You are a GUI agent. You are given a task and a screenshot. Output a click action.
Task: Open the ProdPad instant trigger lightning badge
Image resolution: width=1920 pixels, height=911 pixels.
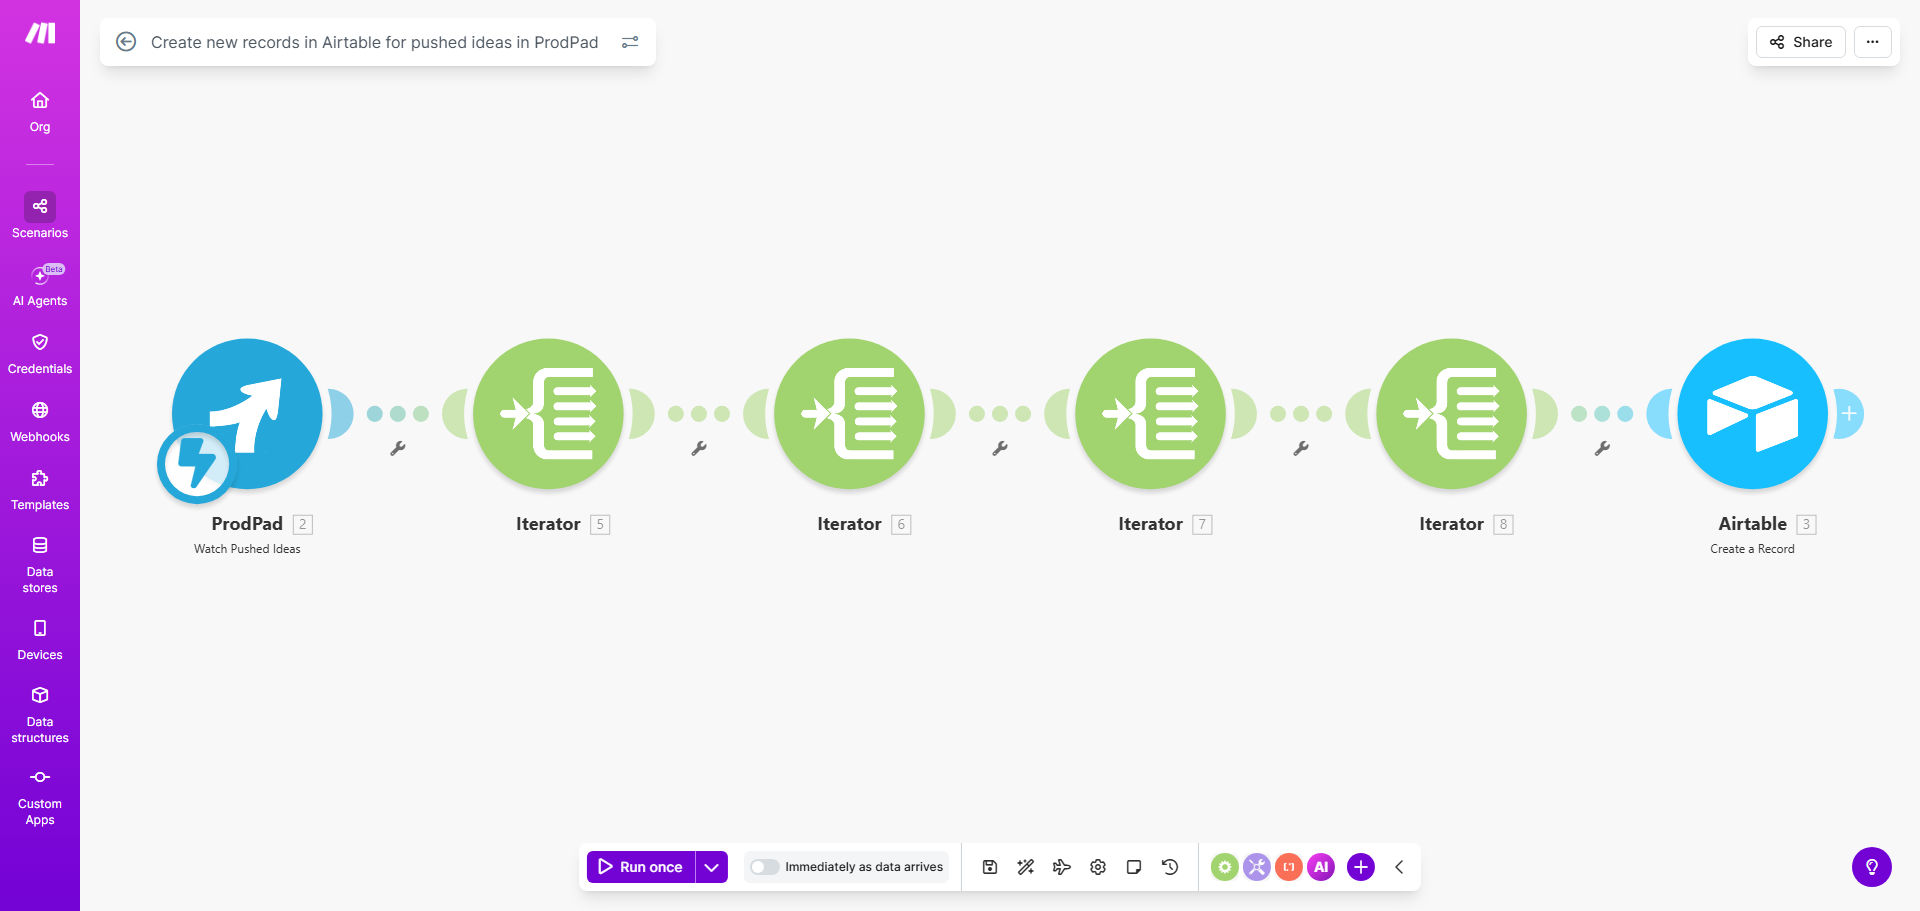195,465
